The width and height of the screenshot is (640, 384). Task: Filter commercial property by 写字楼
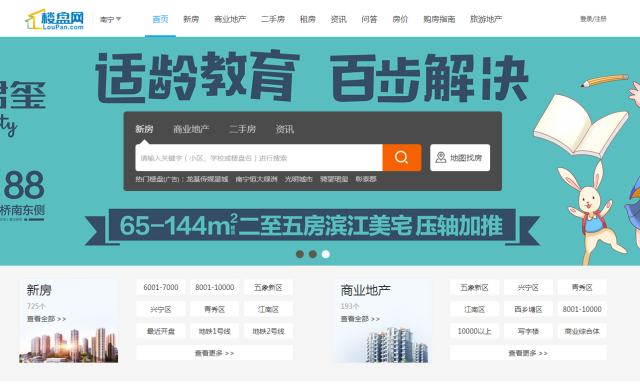pos(528,331)
